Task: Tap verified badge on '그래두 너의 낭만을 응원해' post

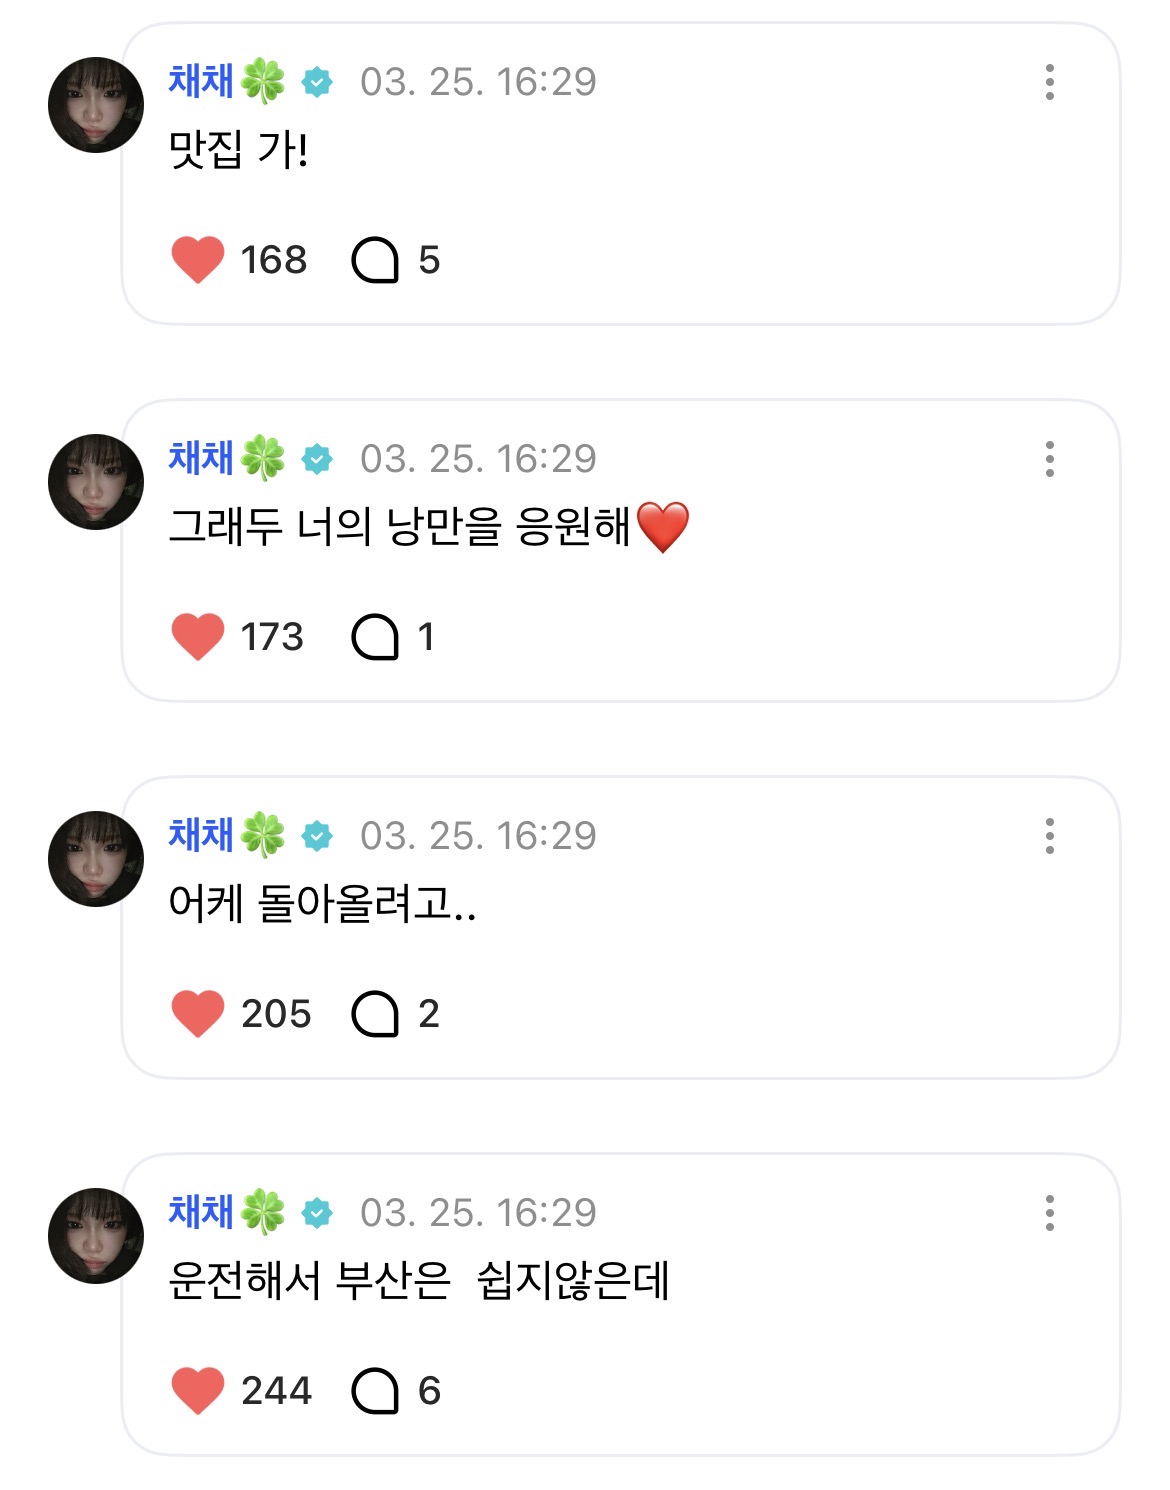Action: pyautogui.click(x=317, y=459)
